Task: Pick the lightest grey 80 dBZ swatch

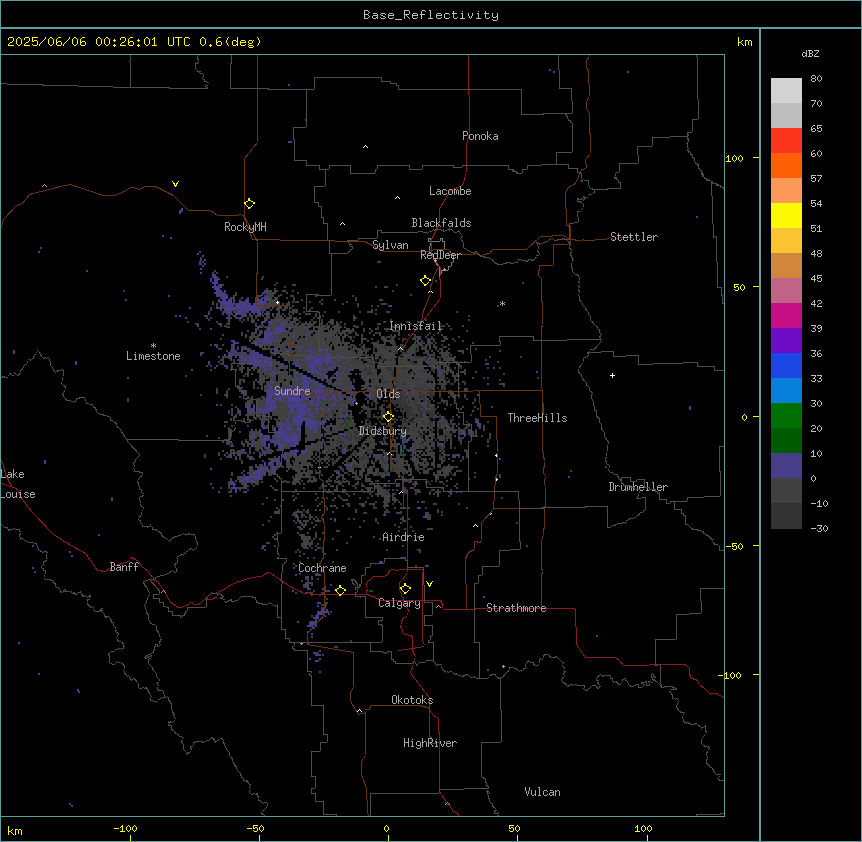Action: [x=786, y=91]
